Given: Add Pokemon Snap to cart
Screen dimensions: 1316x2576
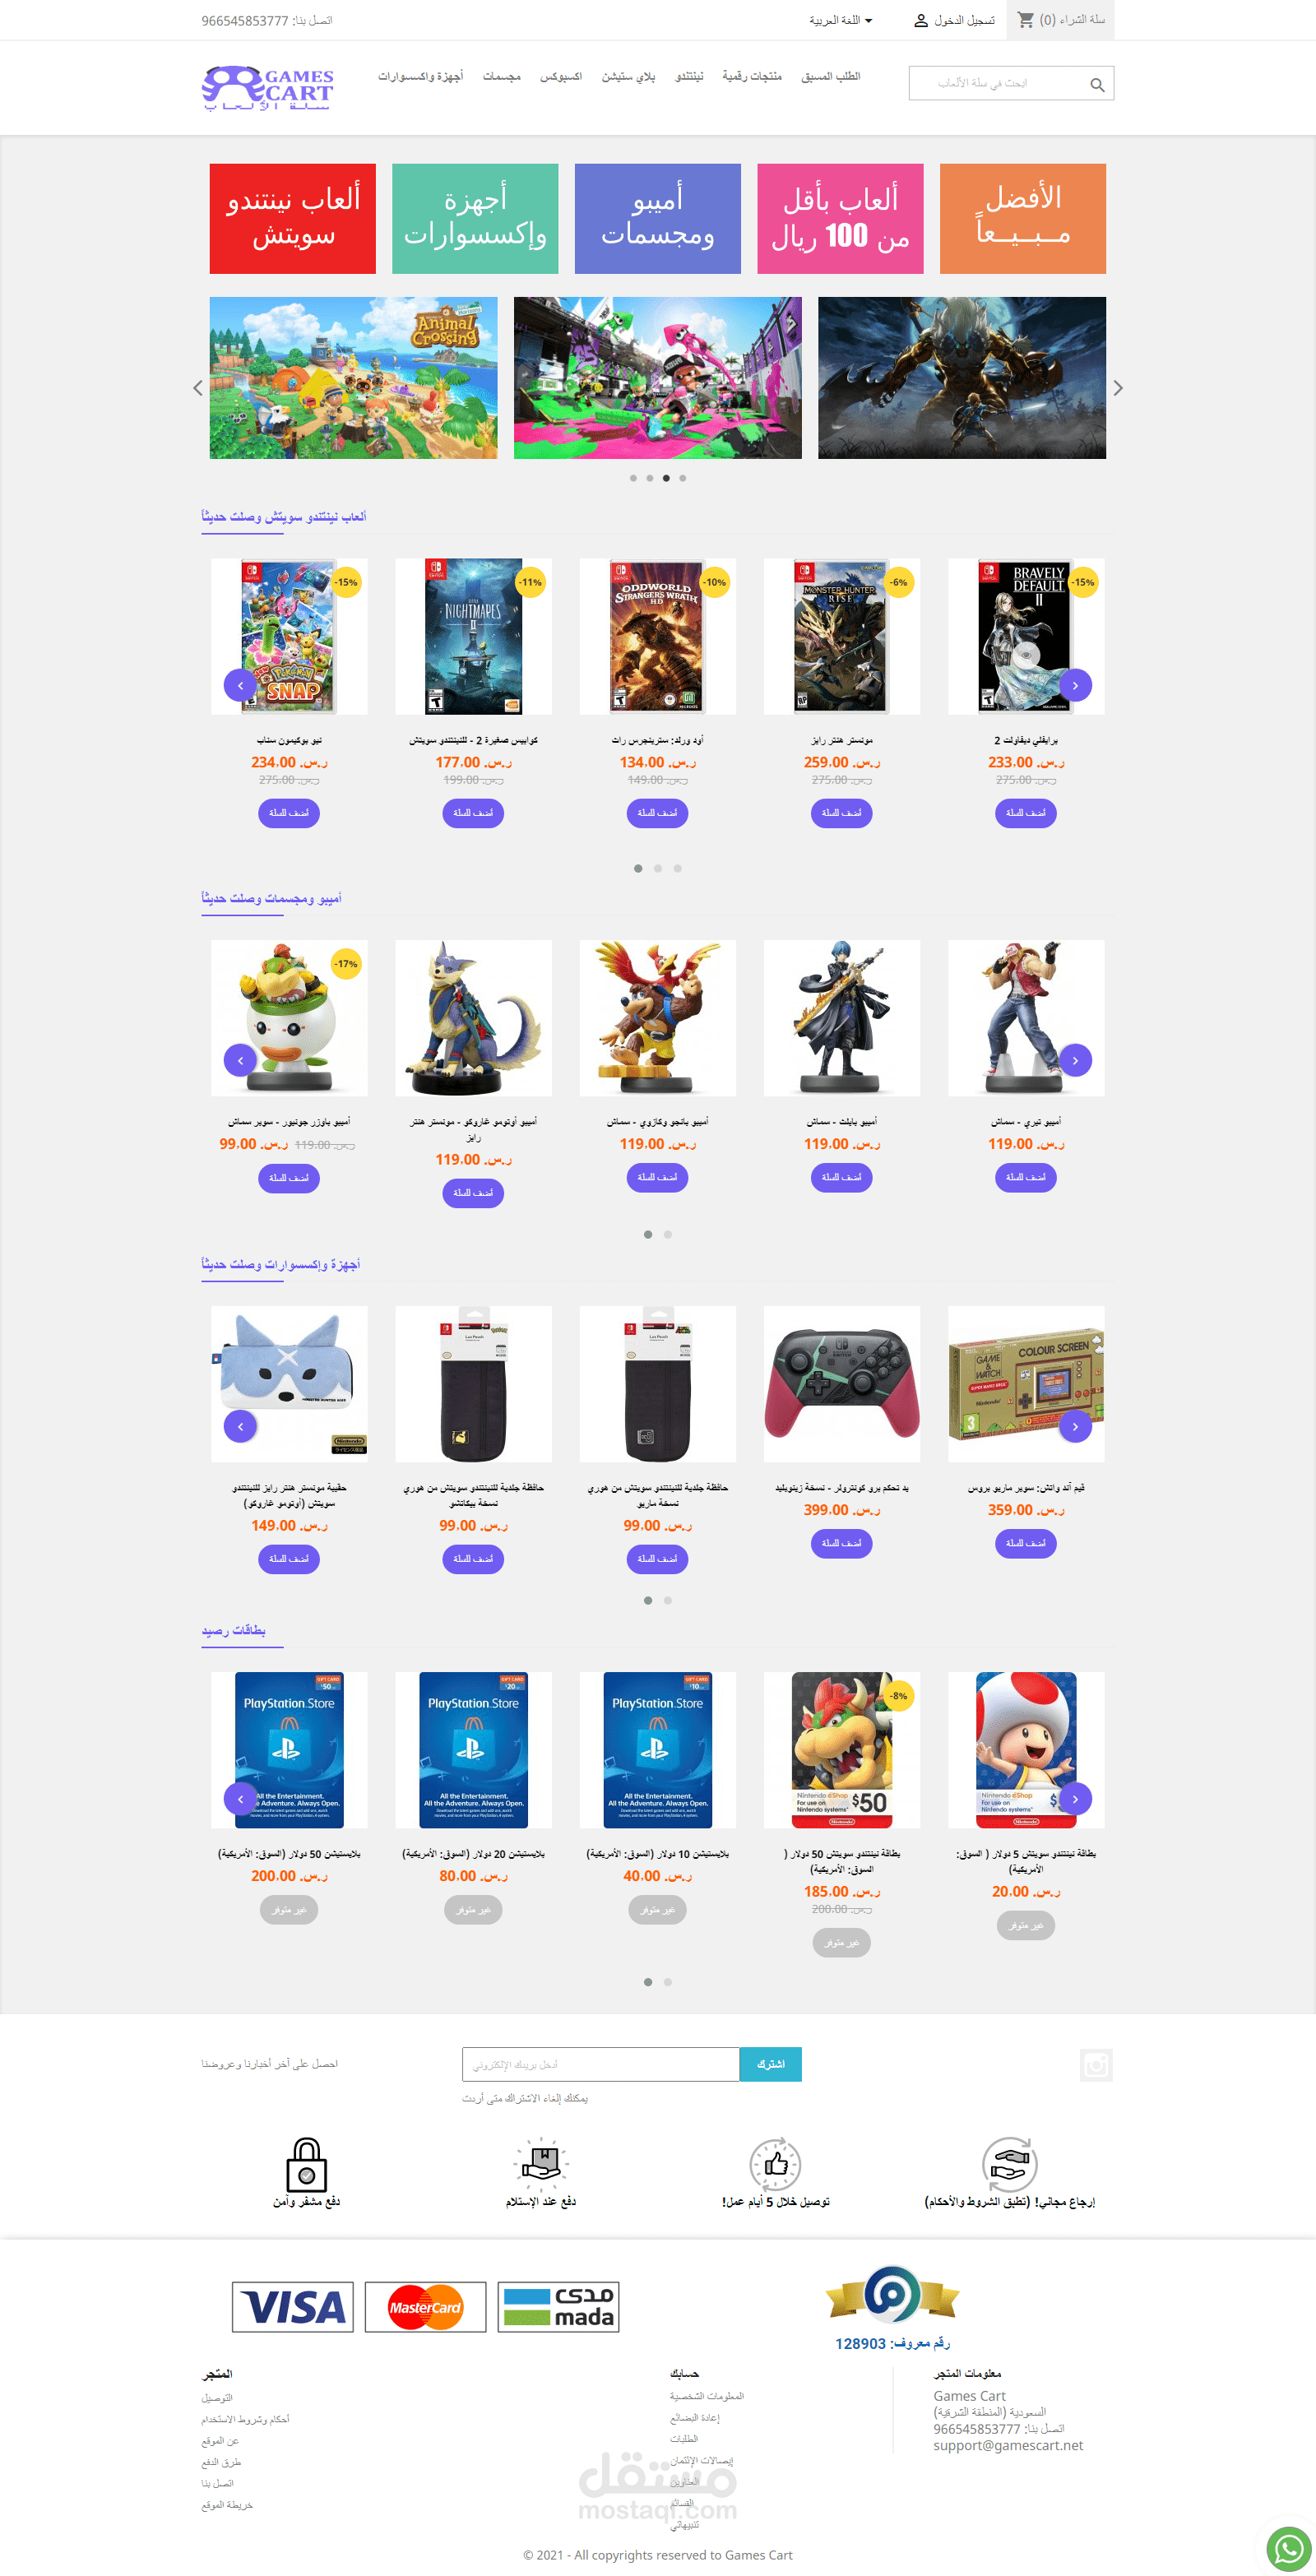Looking at the screenshot, I should click(x=289, y=813).
